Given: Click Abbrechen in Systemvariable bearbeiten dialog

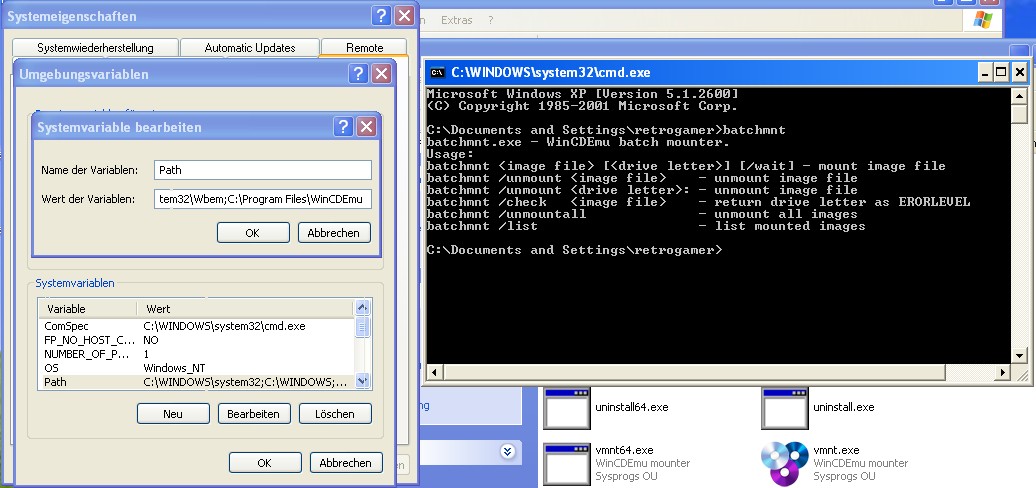Looking at the screenshot, I should pyautogui.click(x=334, y=232).
